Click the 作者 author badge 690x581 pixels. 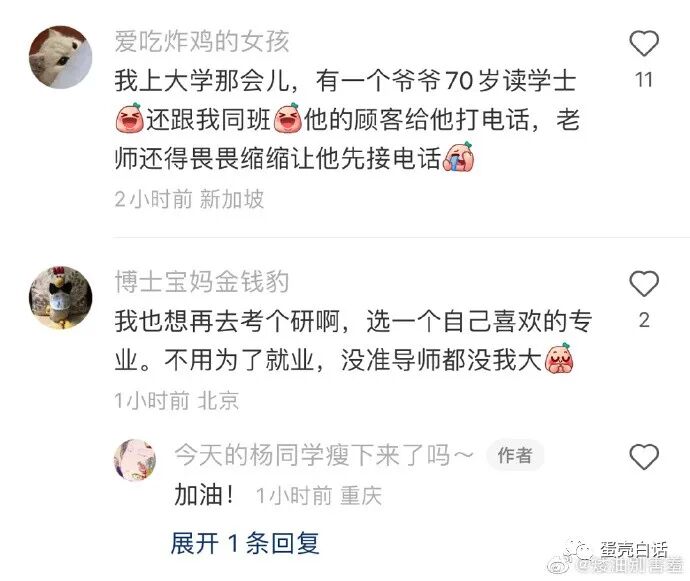click(x=515, y=455)
